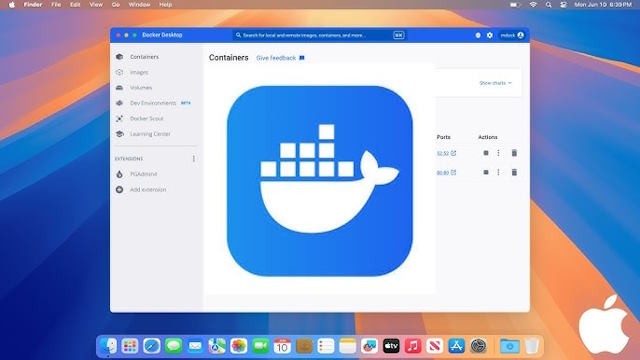This screenshot has height=360, width=640.
Task: Stop the container in the 80:80 row
Action: point(486,172)
